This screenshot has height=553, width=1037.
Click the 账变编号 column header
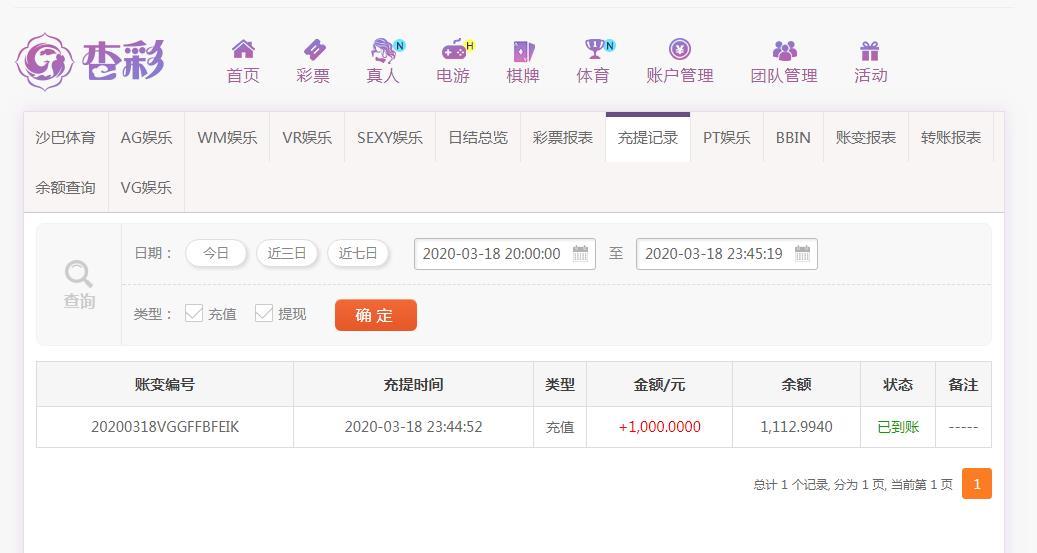coord(165,384)
